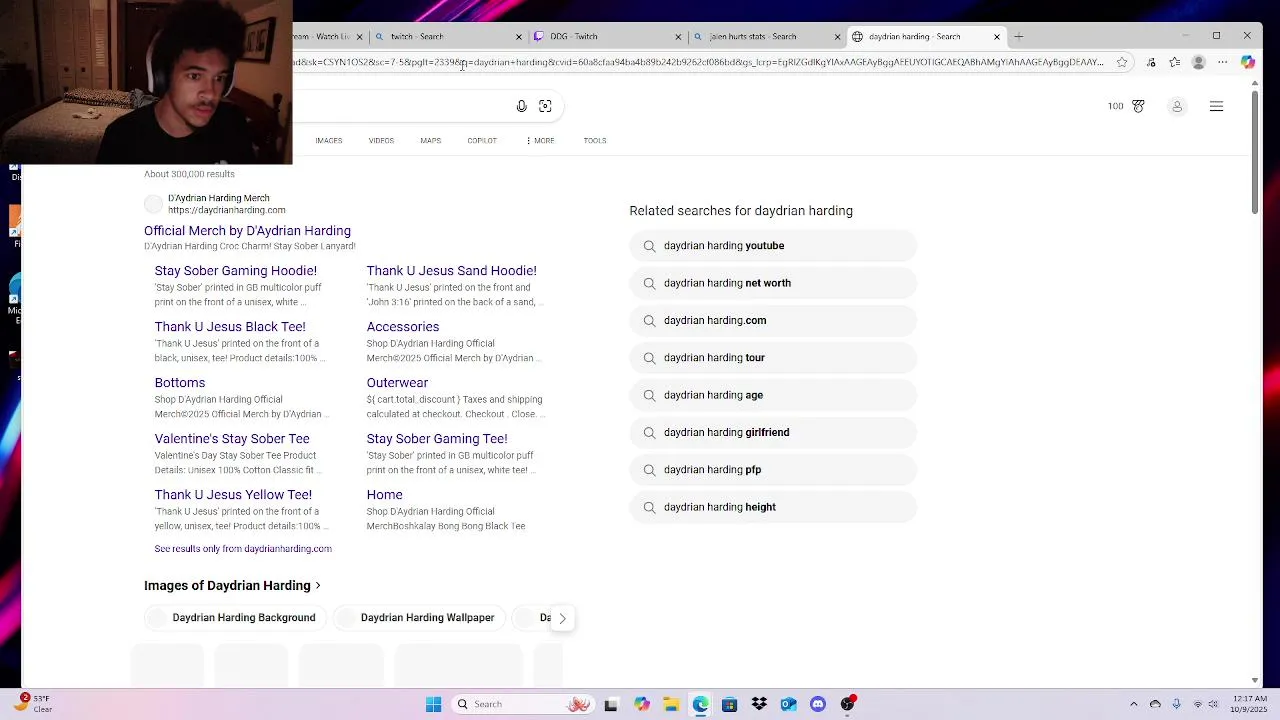The image size is (1280, 720).
Task: Add this page to favorites star
Action: click(x=1122, y=62)
